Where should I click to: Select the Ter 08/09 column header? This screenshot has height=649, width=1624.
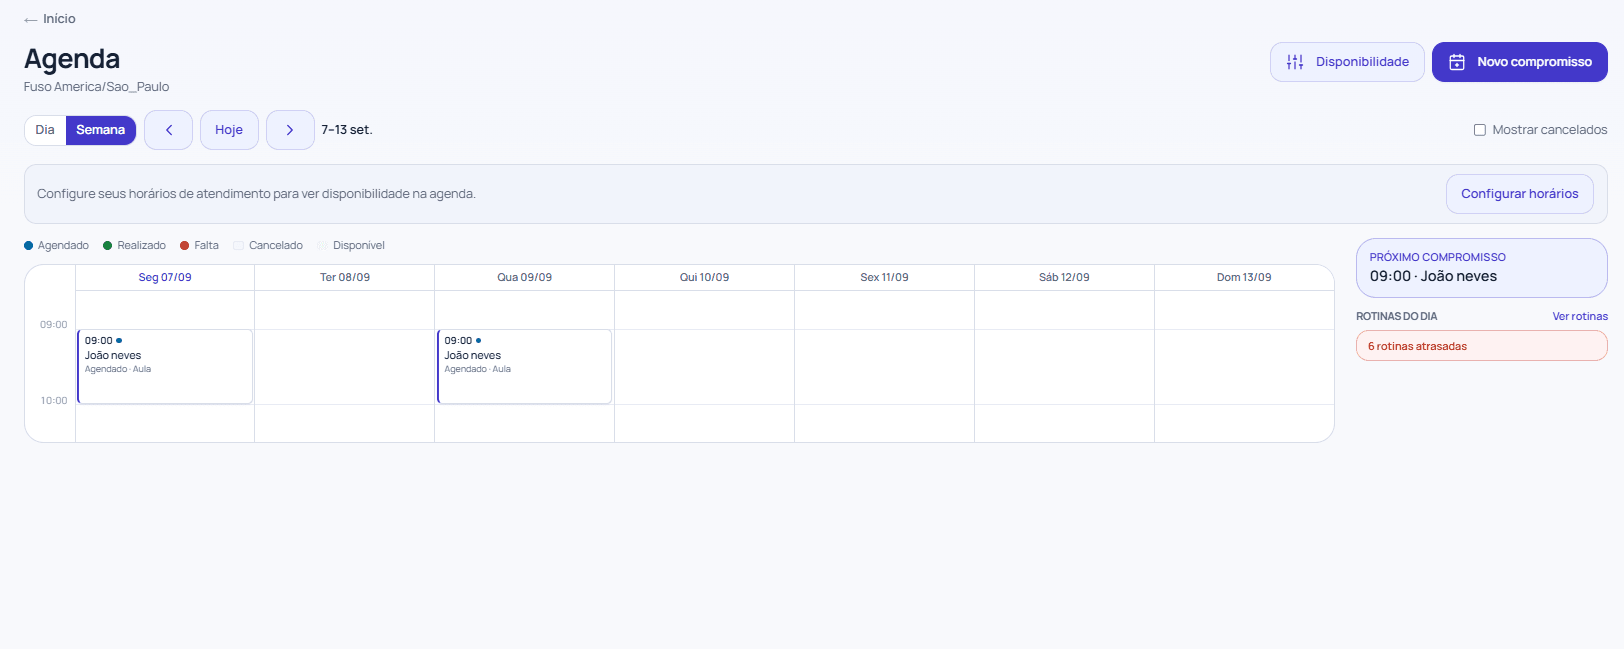(x=345, y=278)
